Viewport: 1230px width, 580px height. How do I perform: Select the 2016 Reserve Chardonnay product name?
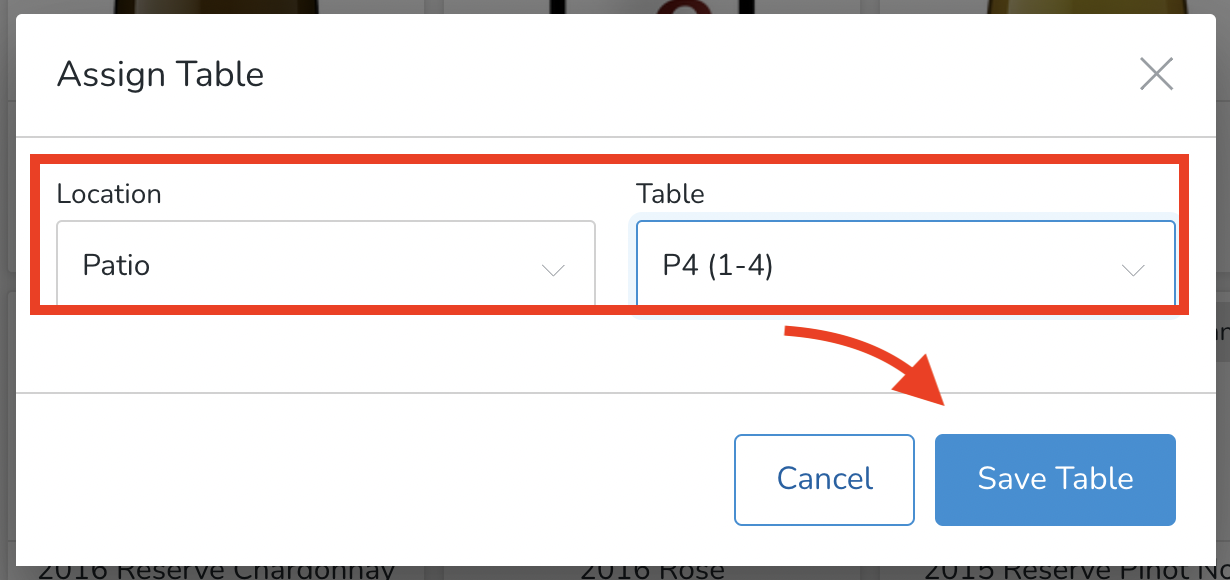(216, 571)
